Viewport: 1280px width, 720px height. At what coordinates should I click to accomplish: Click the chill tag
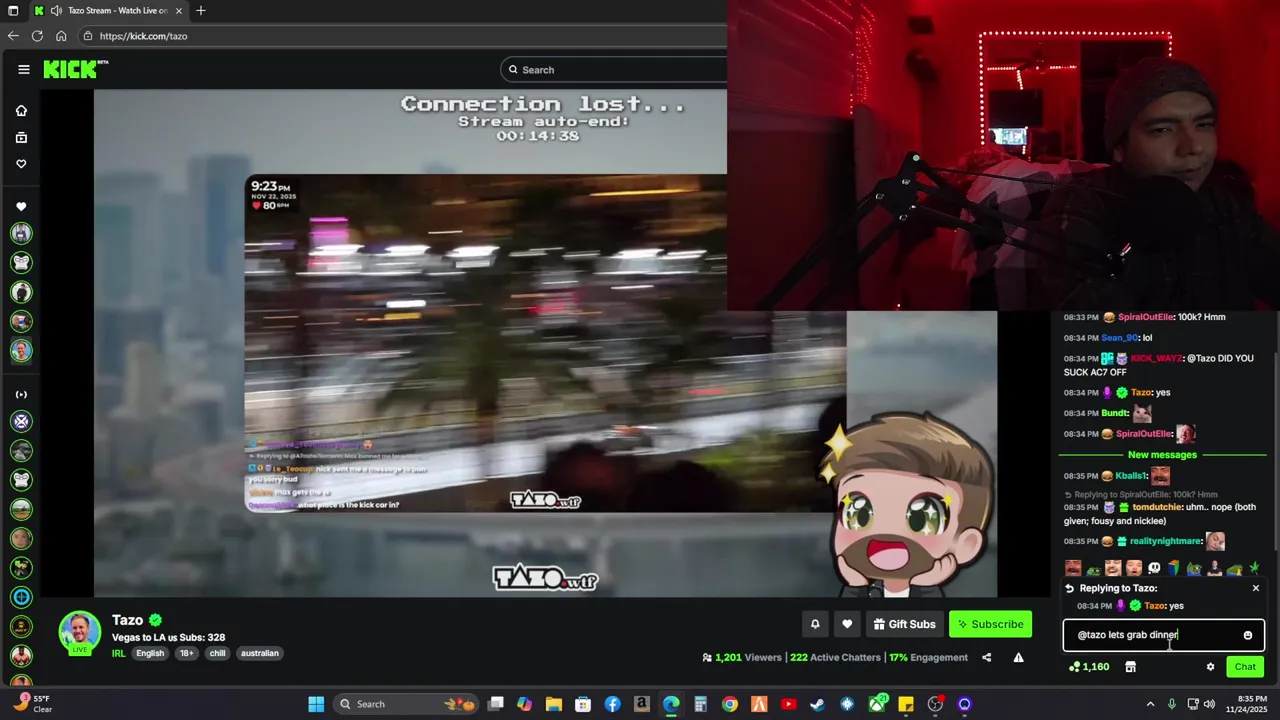coord(217,653)
